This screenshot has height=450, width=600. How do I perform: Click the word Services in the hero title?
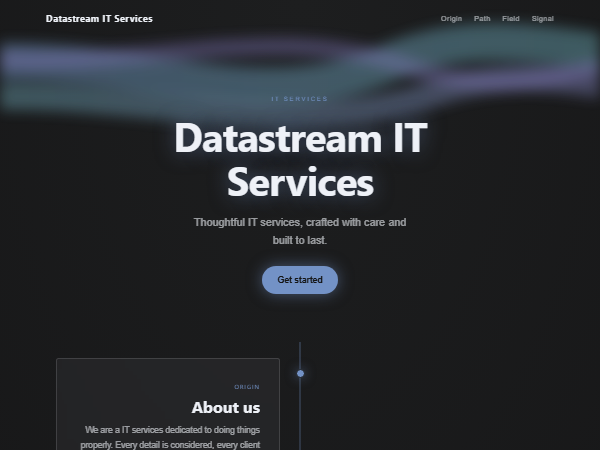click(300, 183)
